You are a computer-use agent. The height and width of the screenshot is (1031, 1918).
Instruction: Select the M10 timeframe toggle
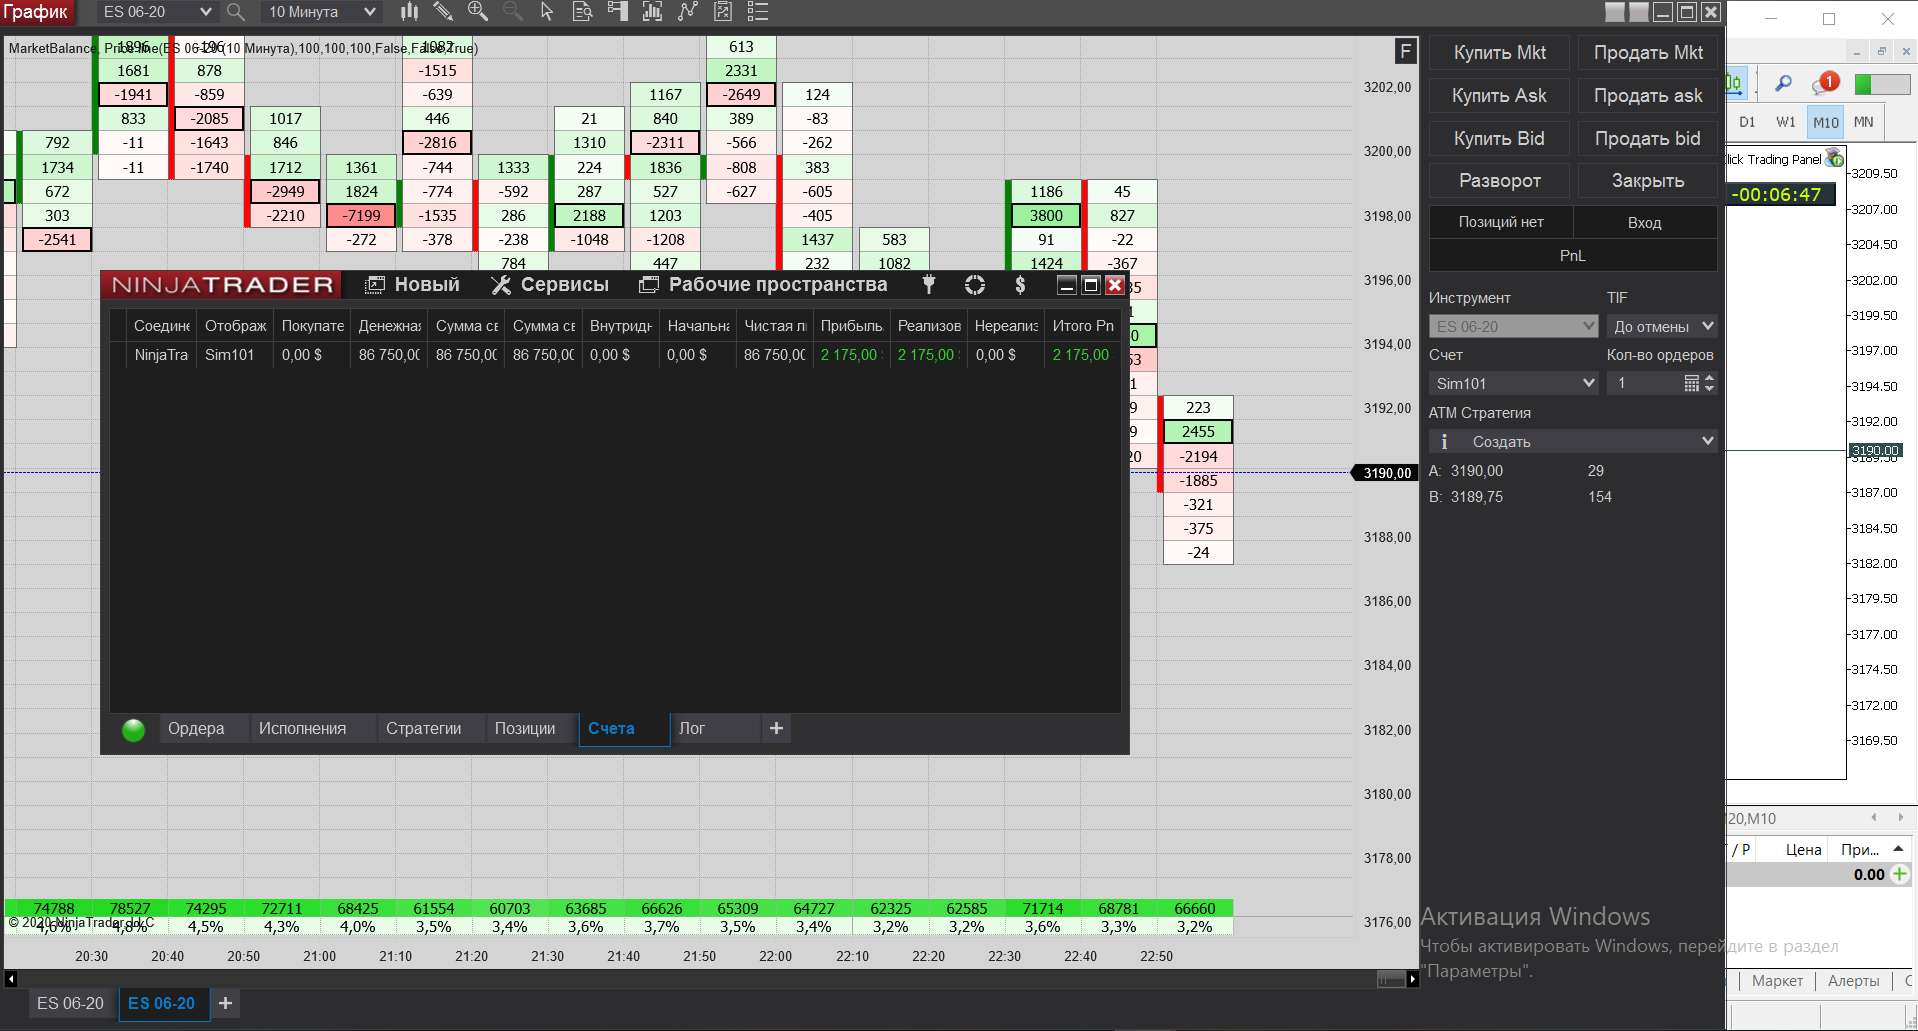[x=1826, y=122]
